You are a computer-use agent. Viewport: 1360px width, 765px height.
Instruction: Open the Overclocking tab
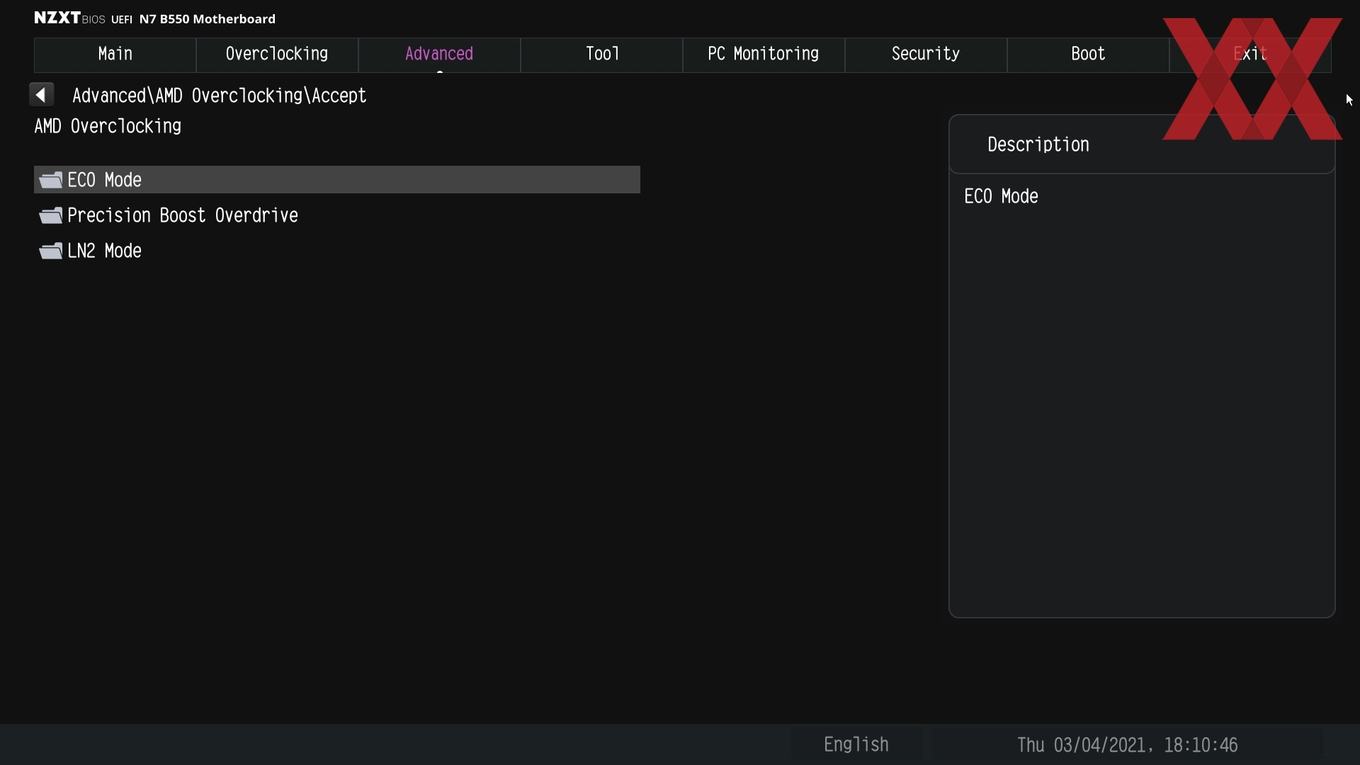(x=277, y=54)
